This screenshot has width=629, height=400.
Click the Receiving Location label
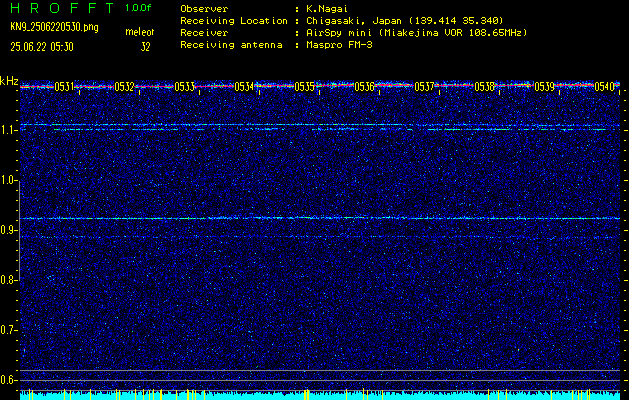(234, 21)
